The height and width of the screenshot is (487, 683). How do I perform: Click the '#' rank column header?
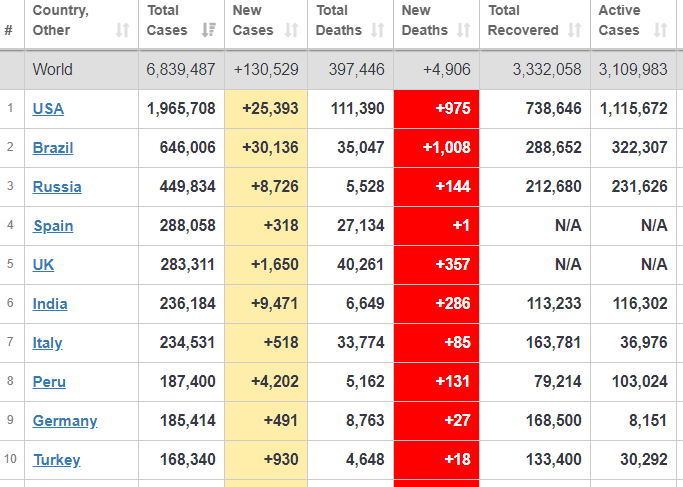tap(8, 30)
